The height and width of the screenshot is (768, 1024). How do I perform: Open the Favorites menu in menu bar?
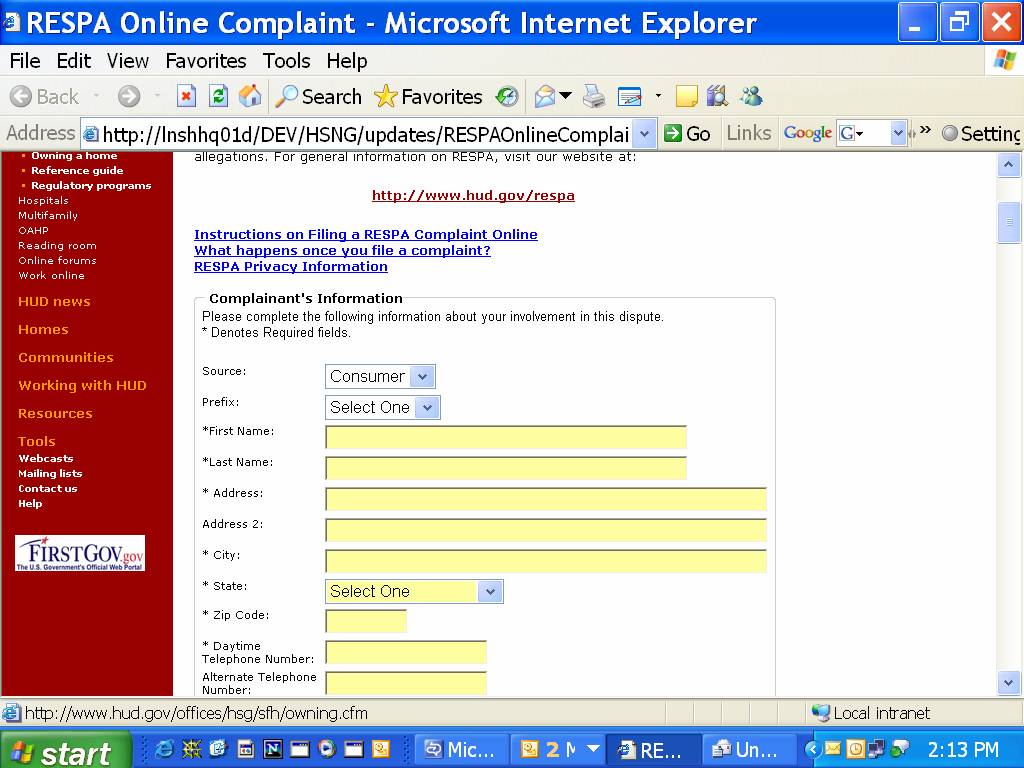(x=206, y=61)
